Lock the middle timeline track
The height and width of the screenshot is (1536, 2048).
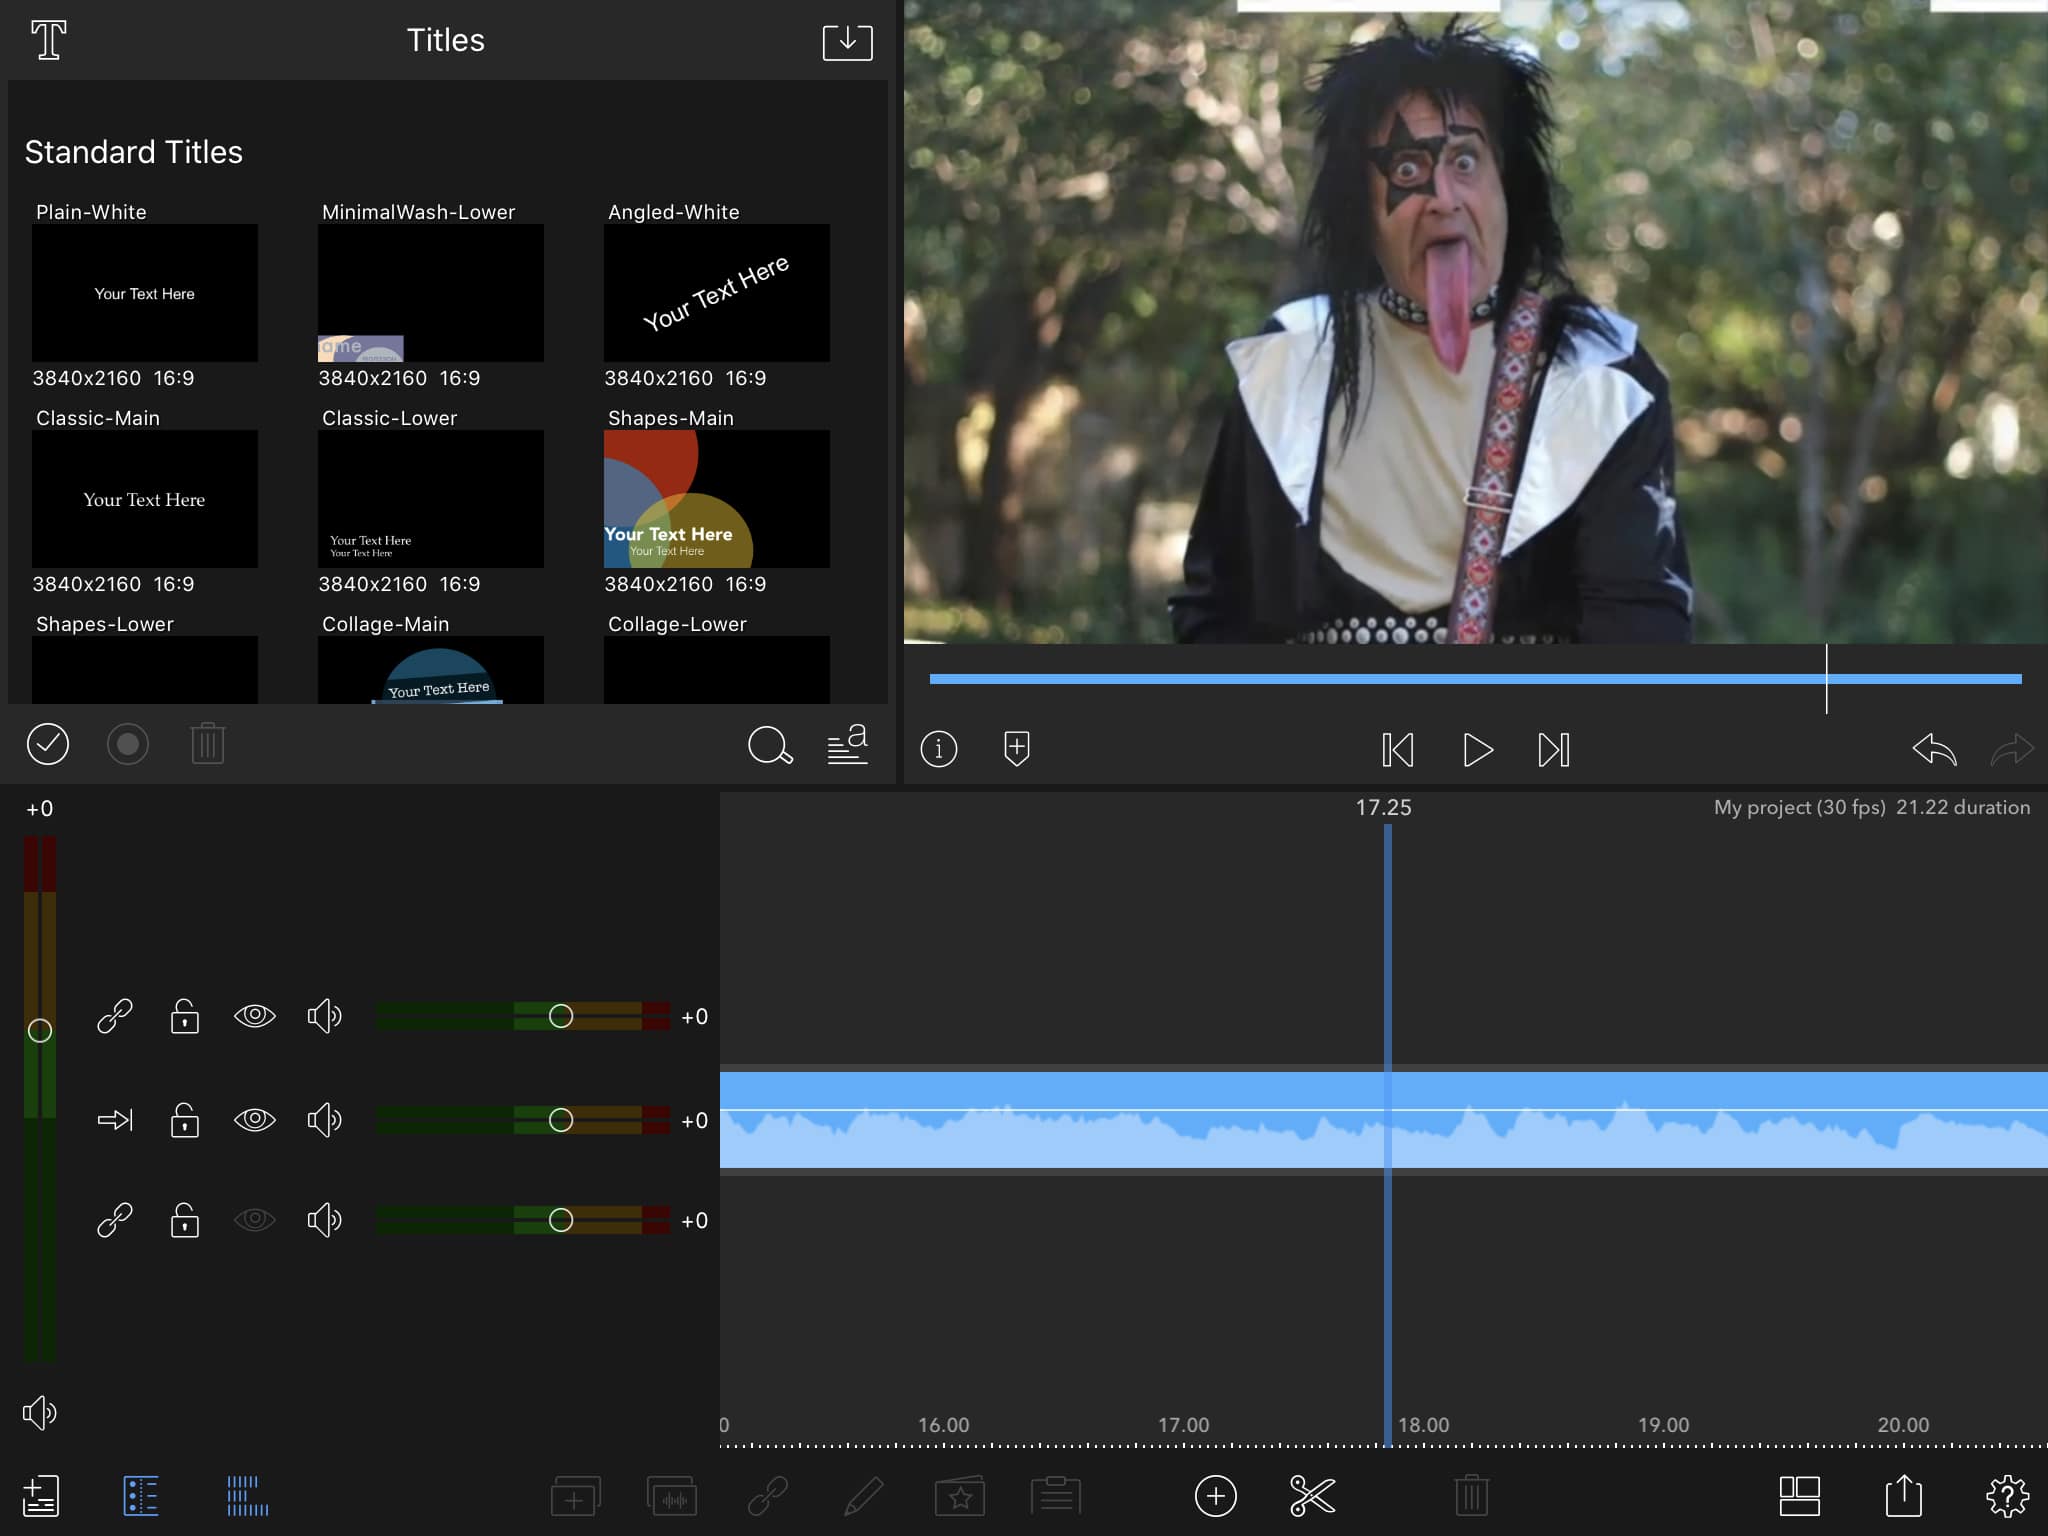click(x=185, y=1120)
